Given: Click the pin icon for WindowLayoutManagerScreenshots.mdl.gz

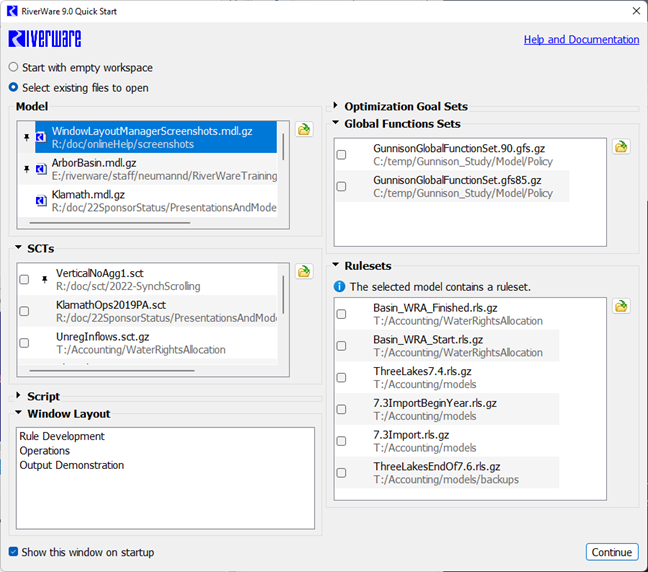Looking at the screenshot, I should tap(26, 137).
